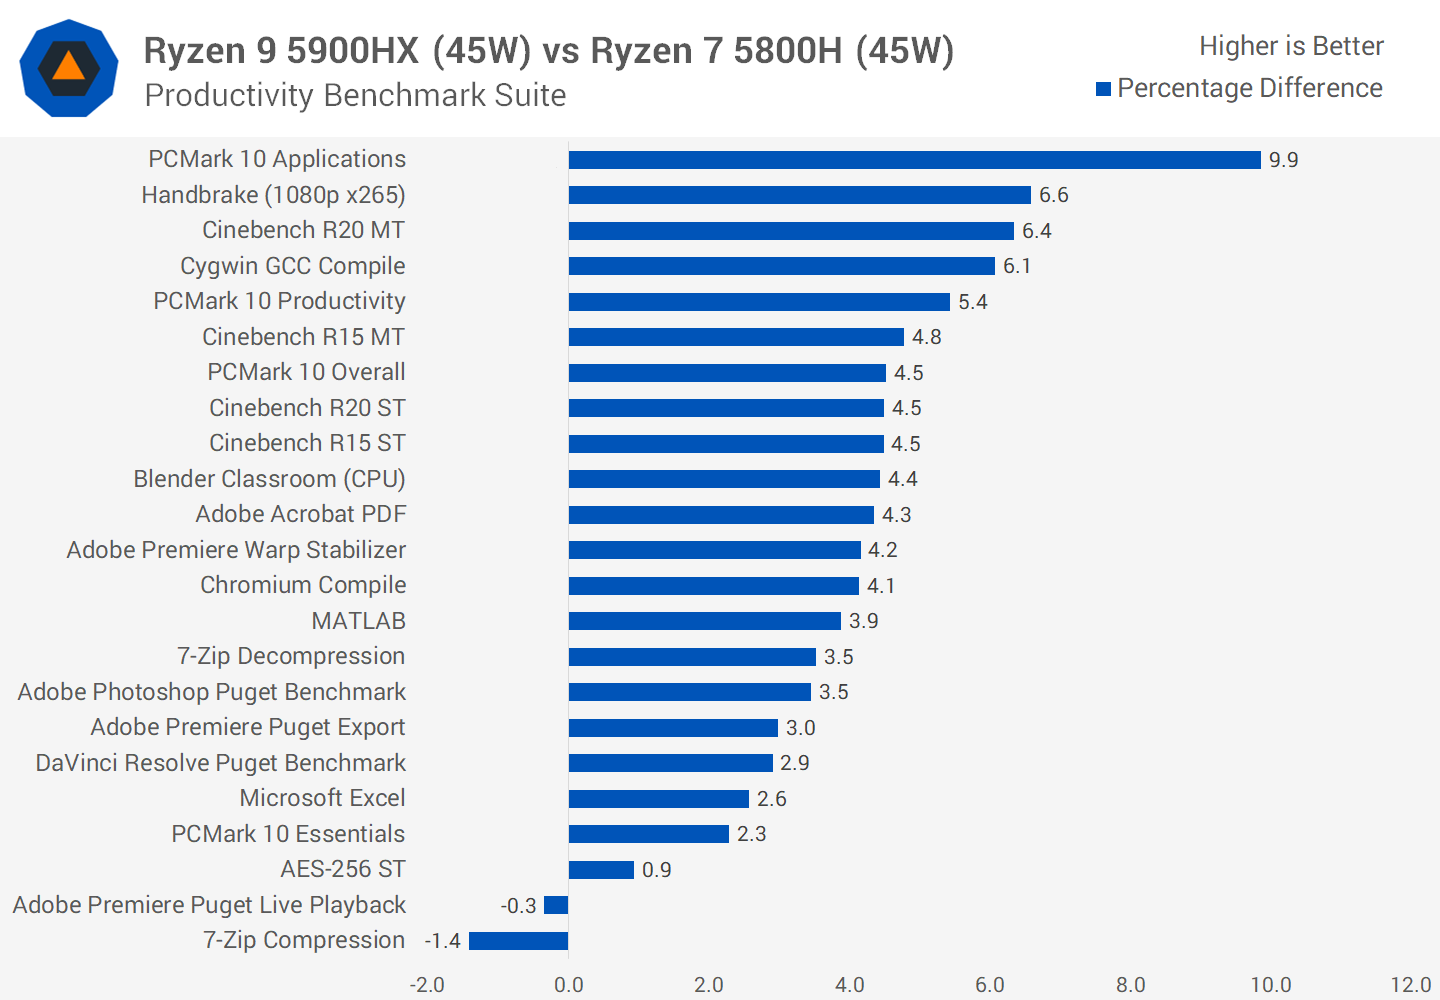Viewport: 1440px width, 1000px height.
Task: Select the AES-256 ST bar
Action: click(601, 870)
